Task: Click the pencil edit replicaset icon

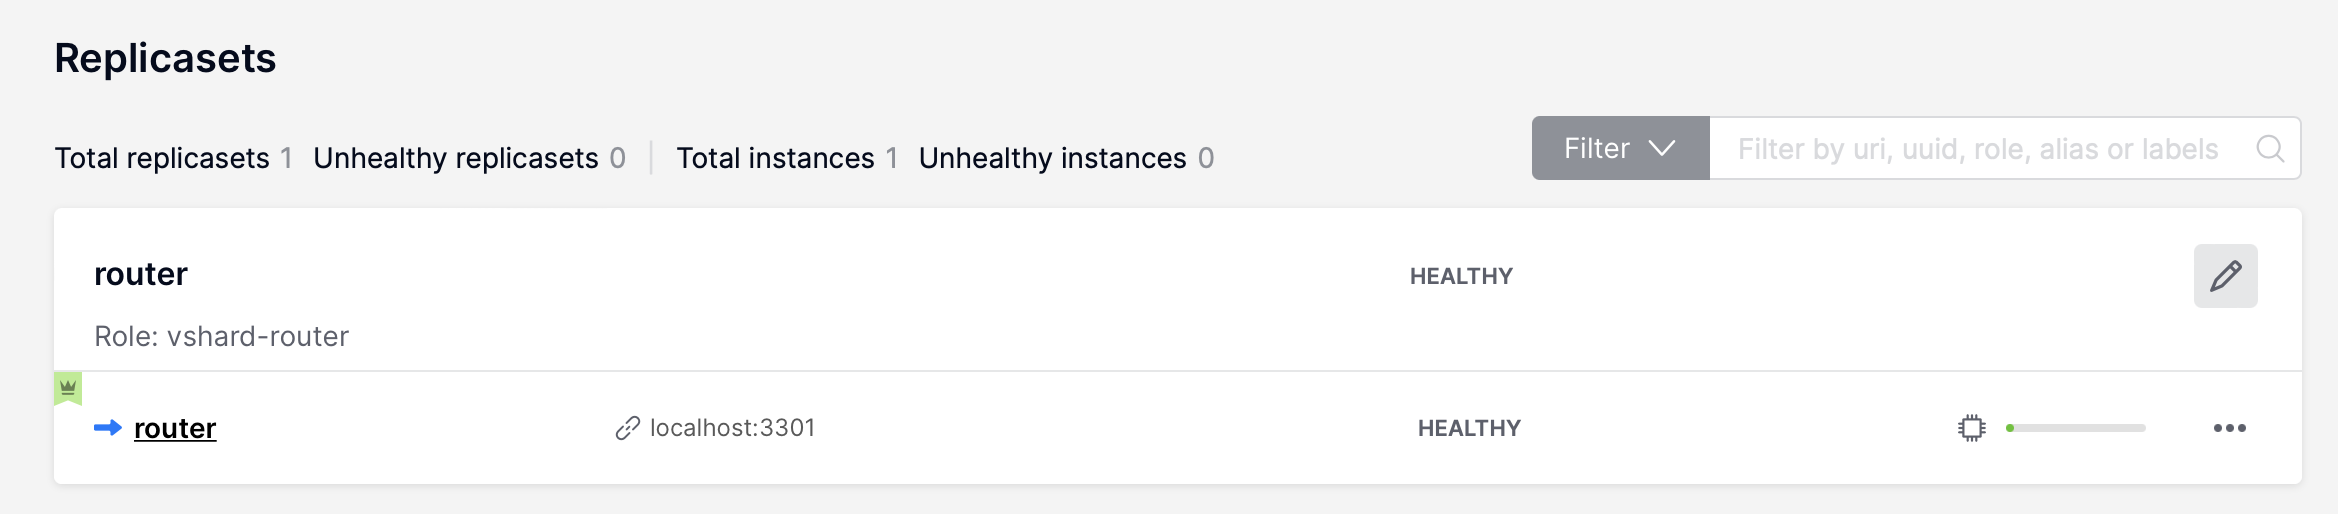Action: tap(2225, 276)
